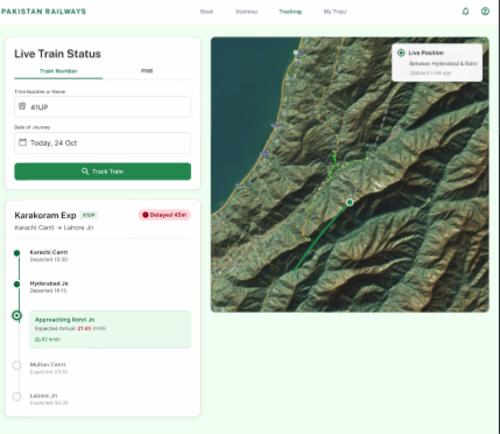Select the Karachi Cantt timeline dot

click(x=17, y=253)
